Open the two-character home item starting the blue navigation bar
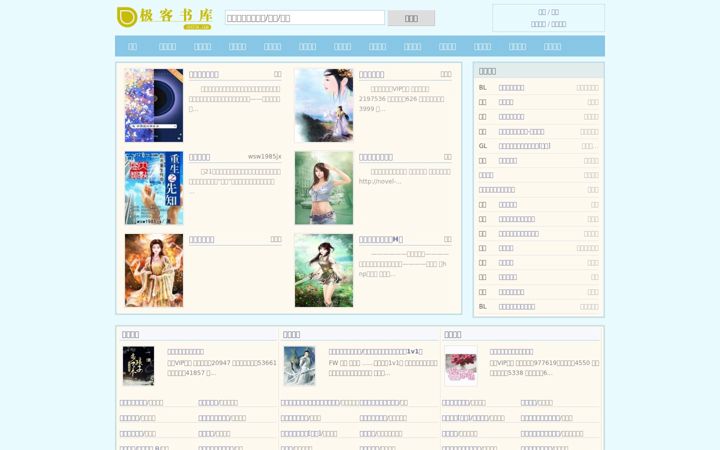The width and height of the screenshot is (720, 450). (132, 46)
